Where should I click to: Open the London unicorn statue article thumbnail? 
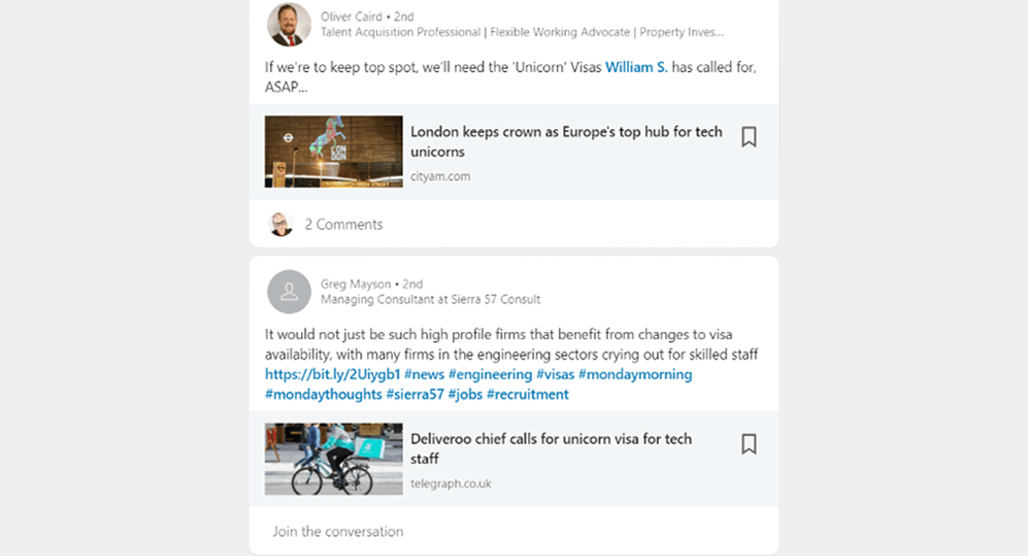coord(334,151)
